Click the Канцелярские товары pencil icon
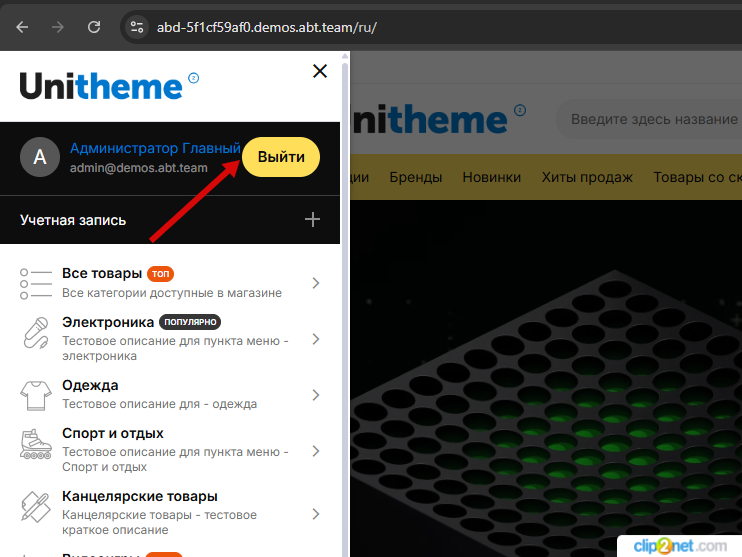The height and width of the screenshot is (557, 742). pos(36,507)
